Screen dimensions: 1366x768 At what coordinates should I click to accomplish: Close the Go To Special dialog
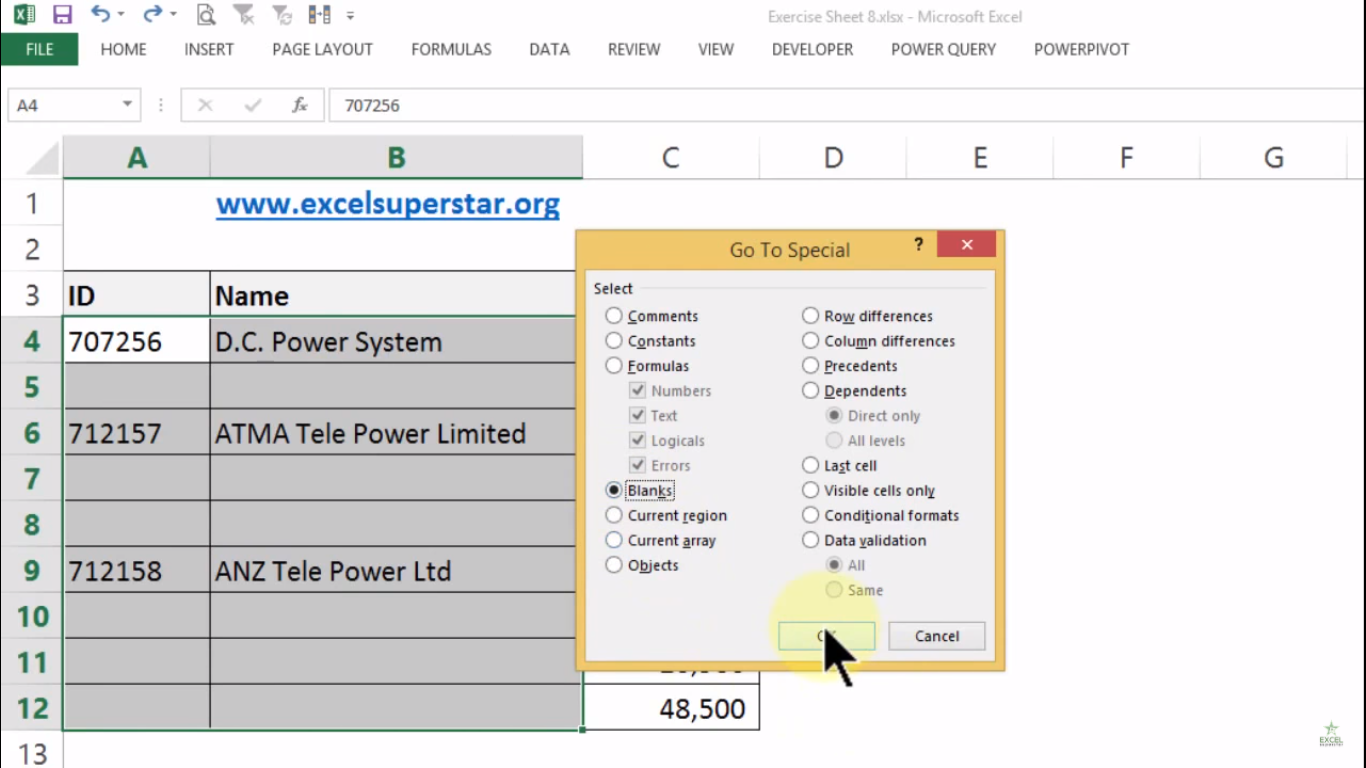click(x=966, y=245)
